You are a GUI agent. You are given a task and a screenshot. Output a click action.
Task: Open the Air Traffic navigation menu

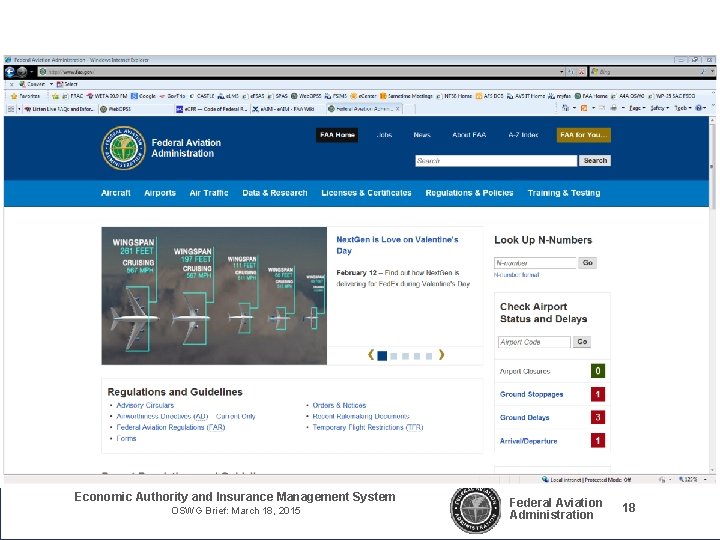pyautogui.click(x=209, y=193)
